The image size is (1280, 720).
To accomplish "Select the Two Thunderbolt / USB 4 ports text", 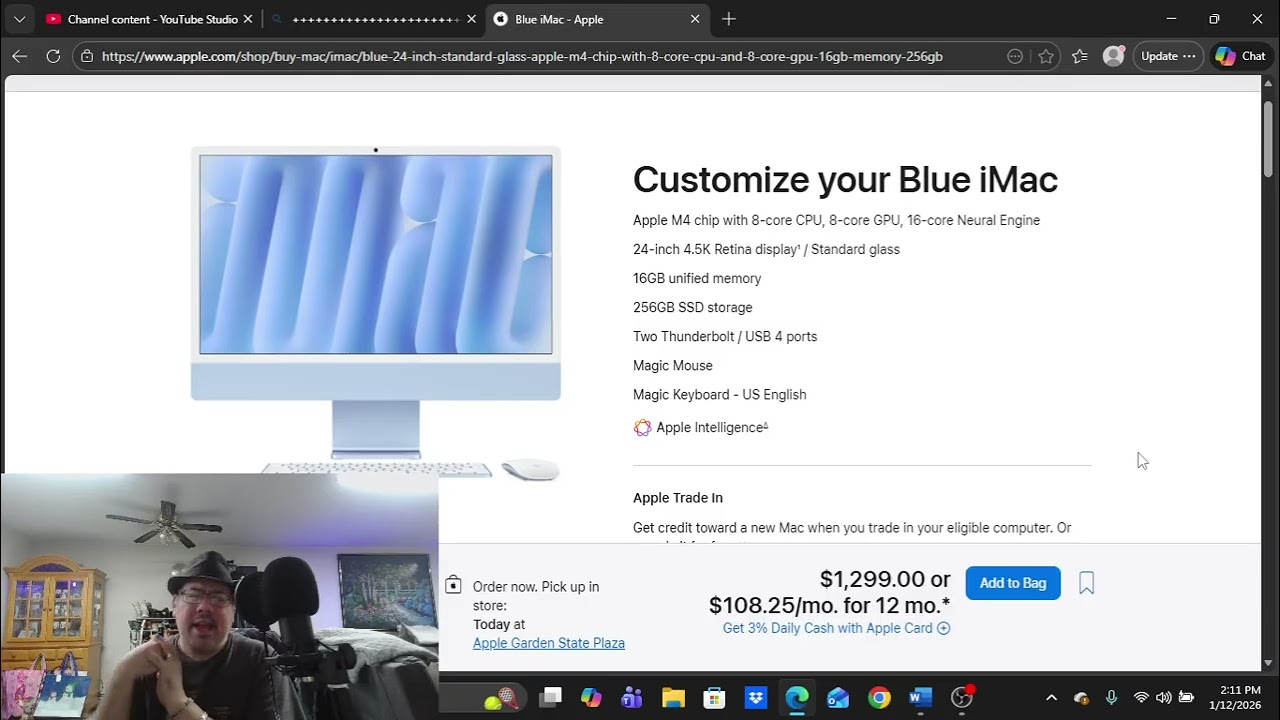I will [x=725, y=336].
